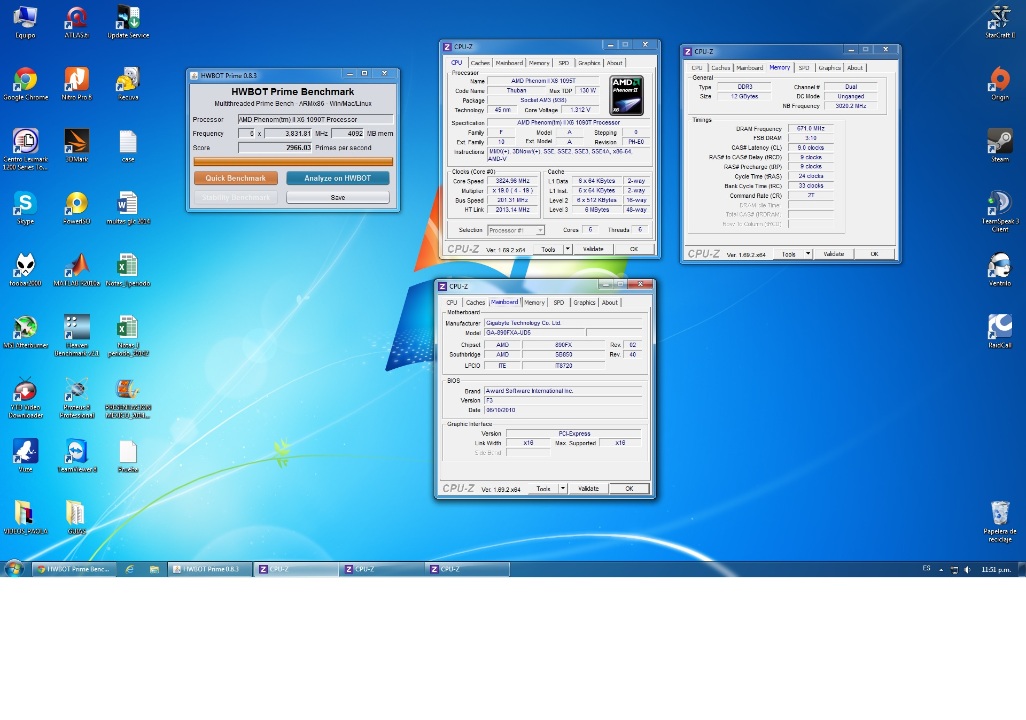The image size is (1026, 720).
Task: Open the YTD Video Downloader shortcut
Action: tap(26, 397)
